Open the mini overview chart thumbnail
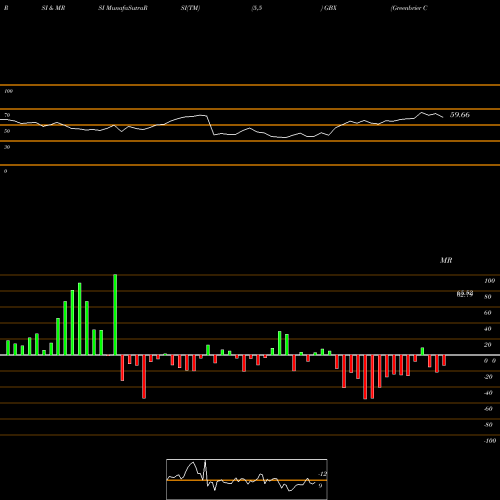The image size is (500, 500). tap(247, 479)
